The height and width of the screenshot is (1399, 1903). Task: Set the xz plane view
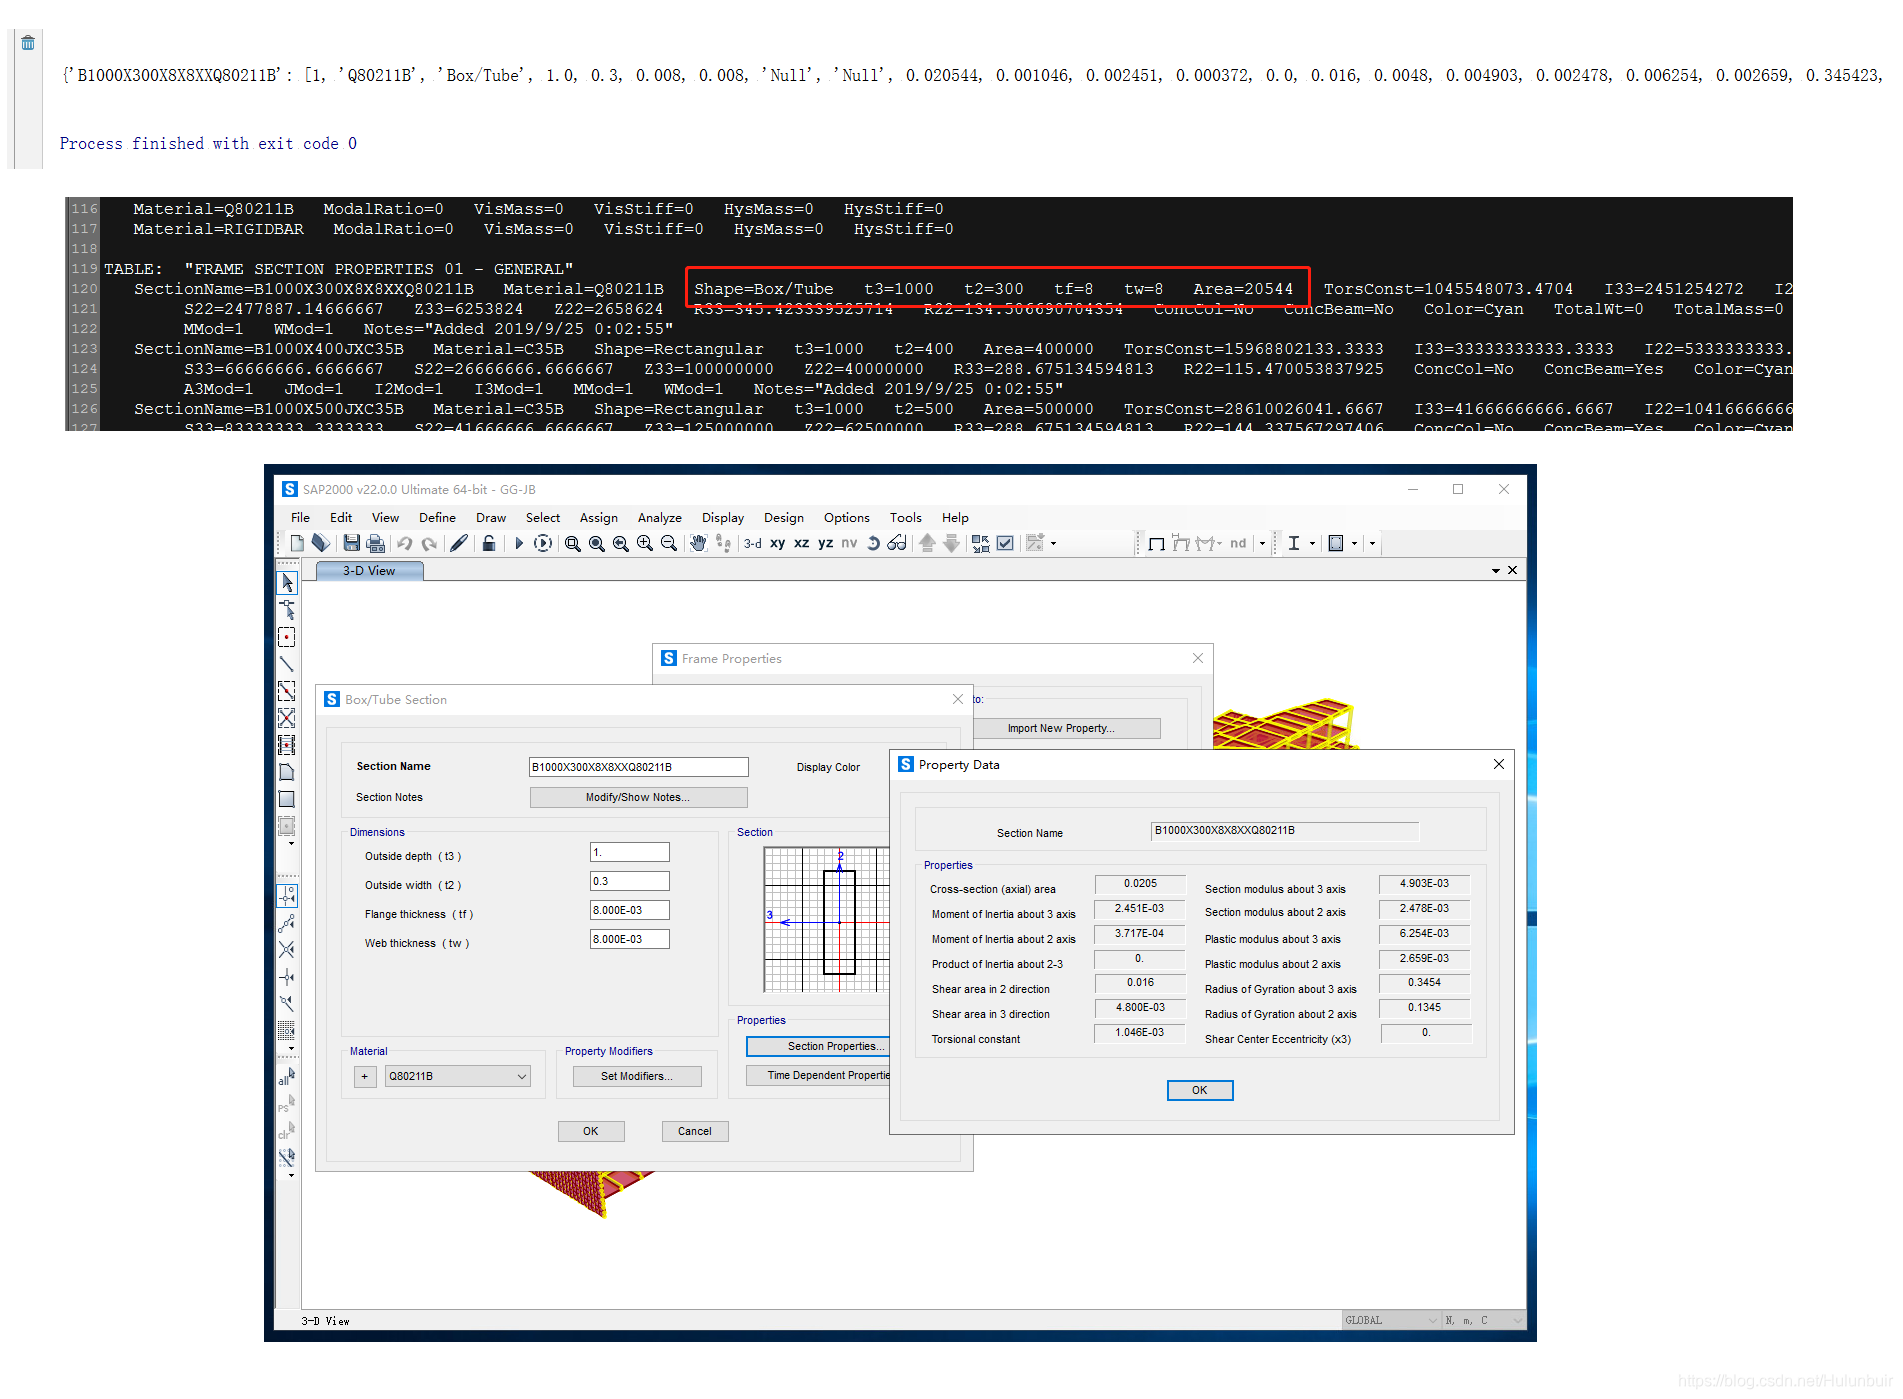click(801, 543)
